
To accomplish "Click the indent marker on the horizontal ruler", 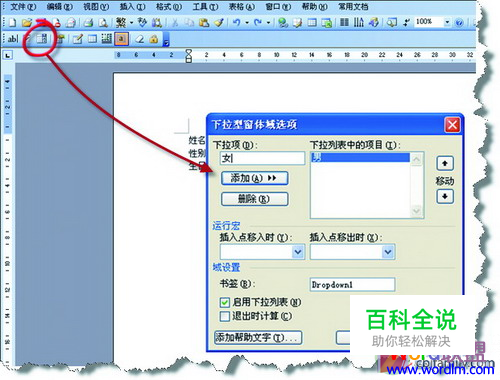I will coord(188,56).
